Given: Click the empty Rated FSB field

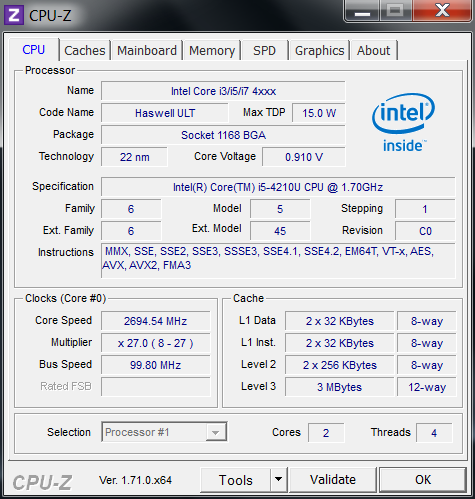Looking at the screenshot, I should 156,387.
